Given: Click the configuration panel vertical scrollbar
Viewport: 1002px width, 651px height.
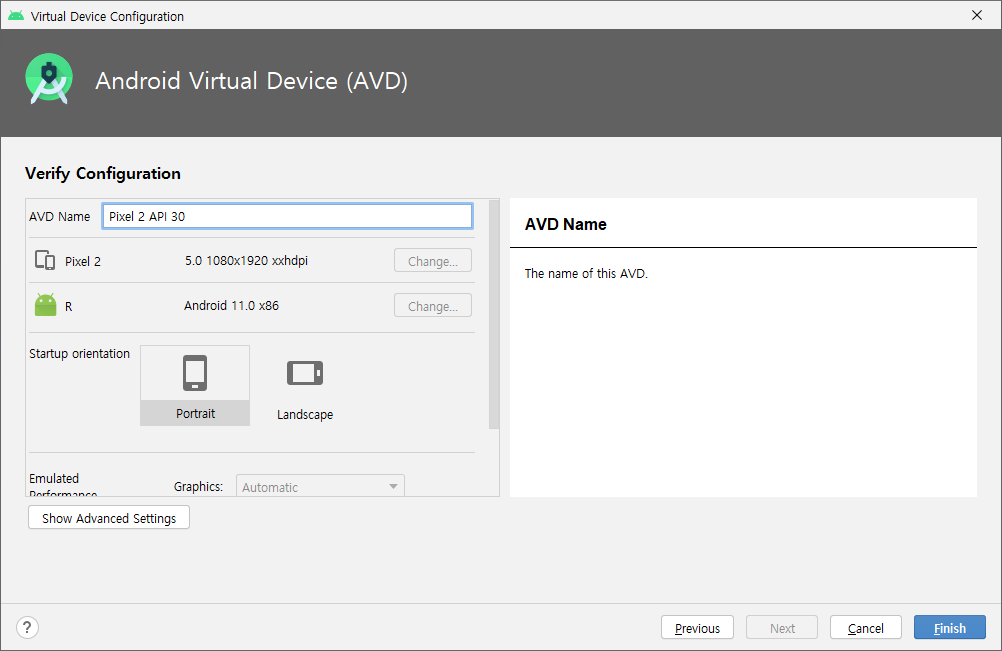Looking at the screenshot, I should tap(494, 314).
